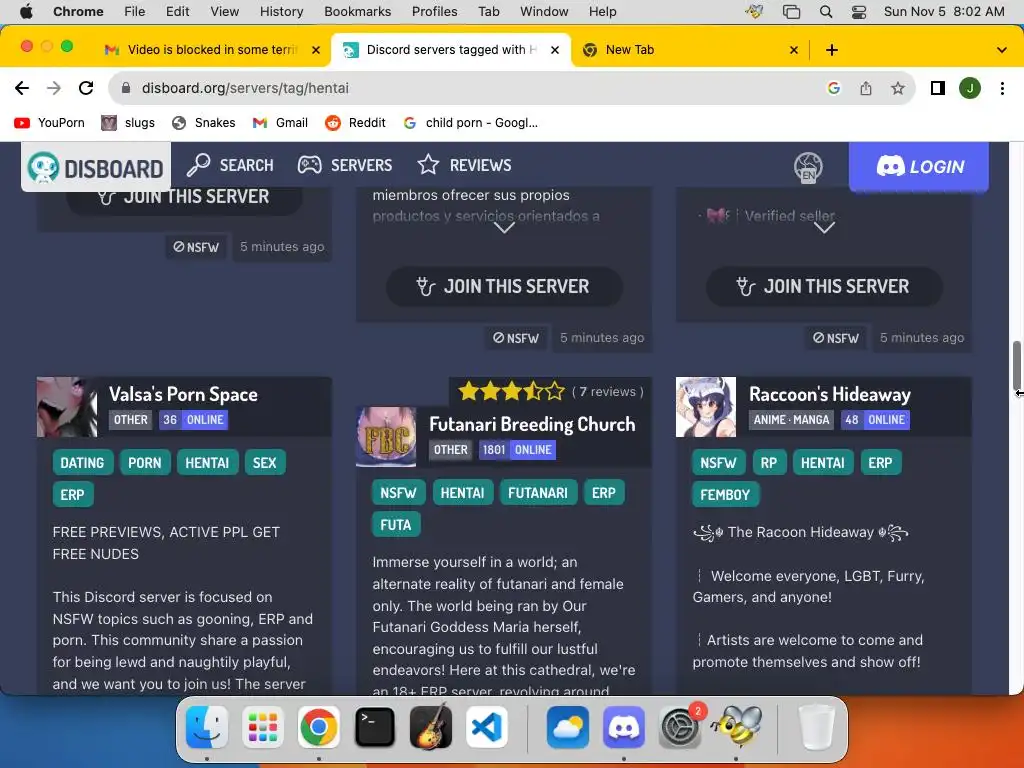Click the ANIME · MANGA category badge
This screenshot has width=1024, height=768.
click(x=792, y=420)
